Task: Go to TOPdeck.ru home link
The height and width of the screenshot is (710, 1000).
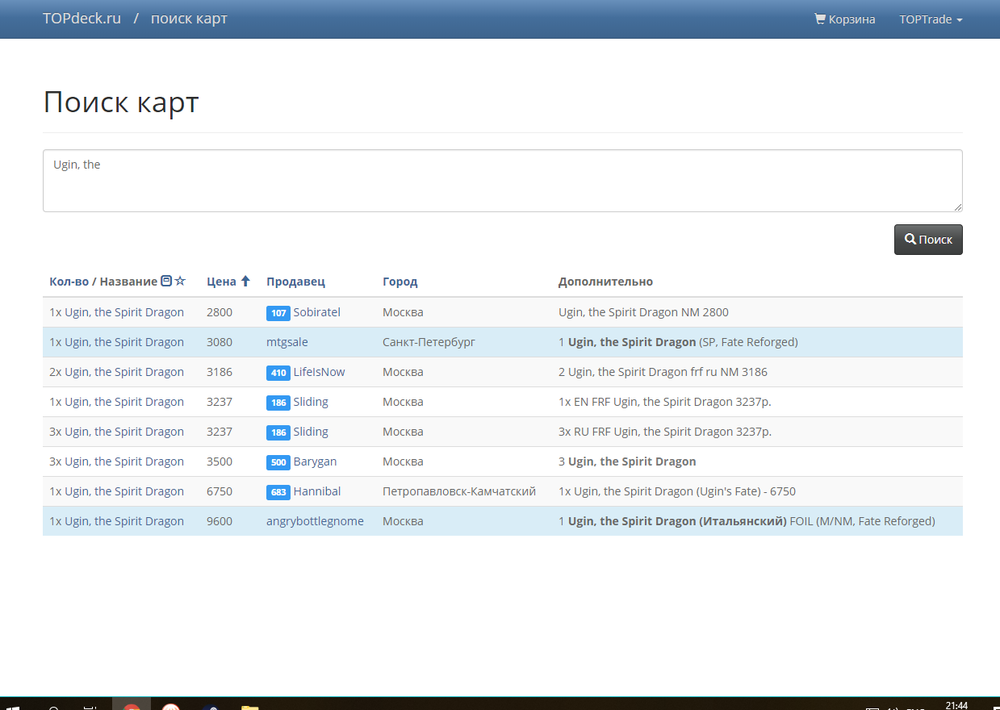Action: [x=82, y=19]
